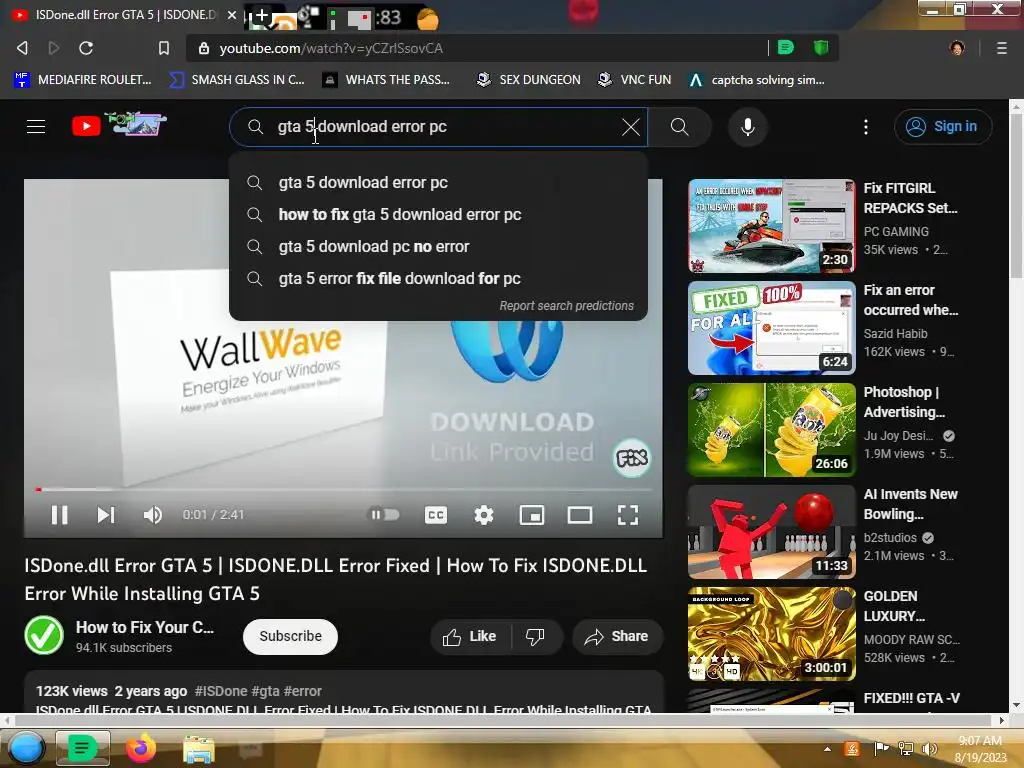Viewport: 1024px width, 768px height.
Task: Close the ISDone.dll Error GTA 5 tab
Action: tap(232, 14)
